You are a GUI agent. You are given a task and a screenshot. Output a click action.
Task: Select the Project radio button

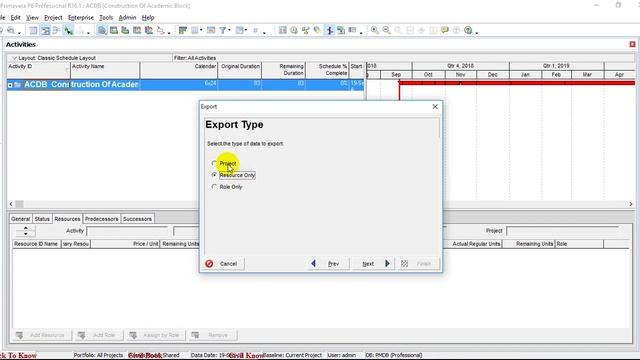214,163
